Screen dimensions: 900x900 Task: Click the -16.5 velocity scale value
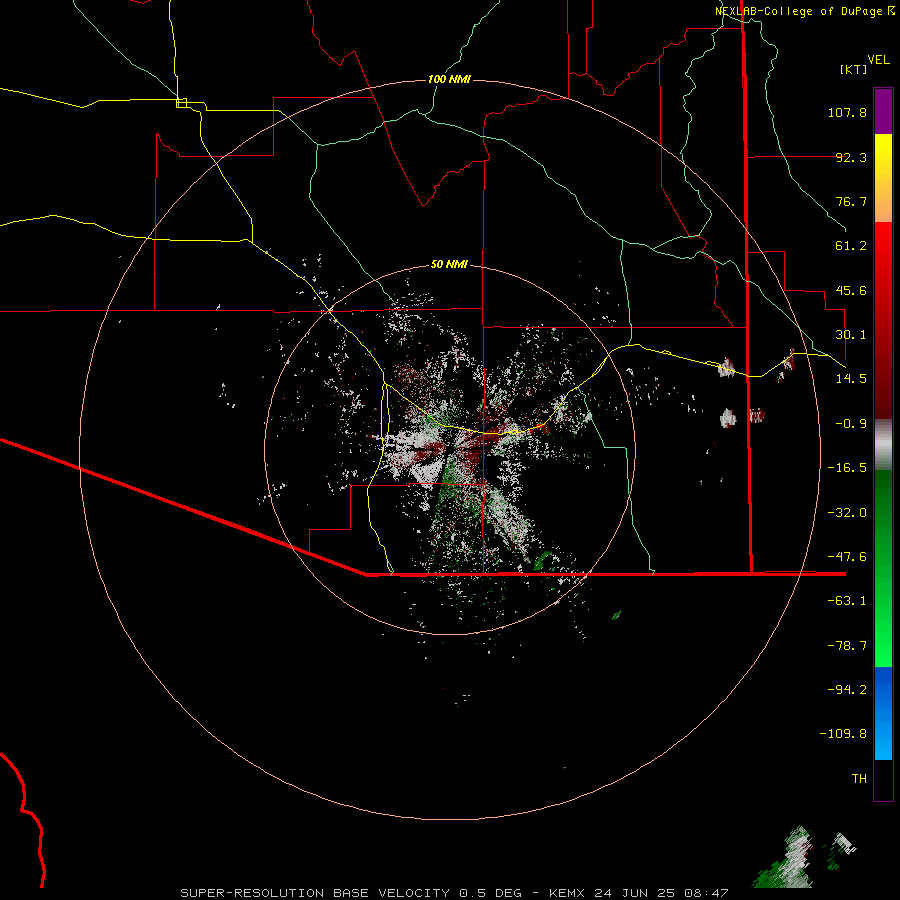[847, 468]
